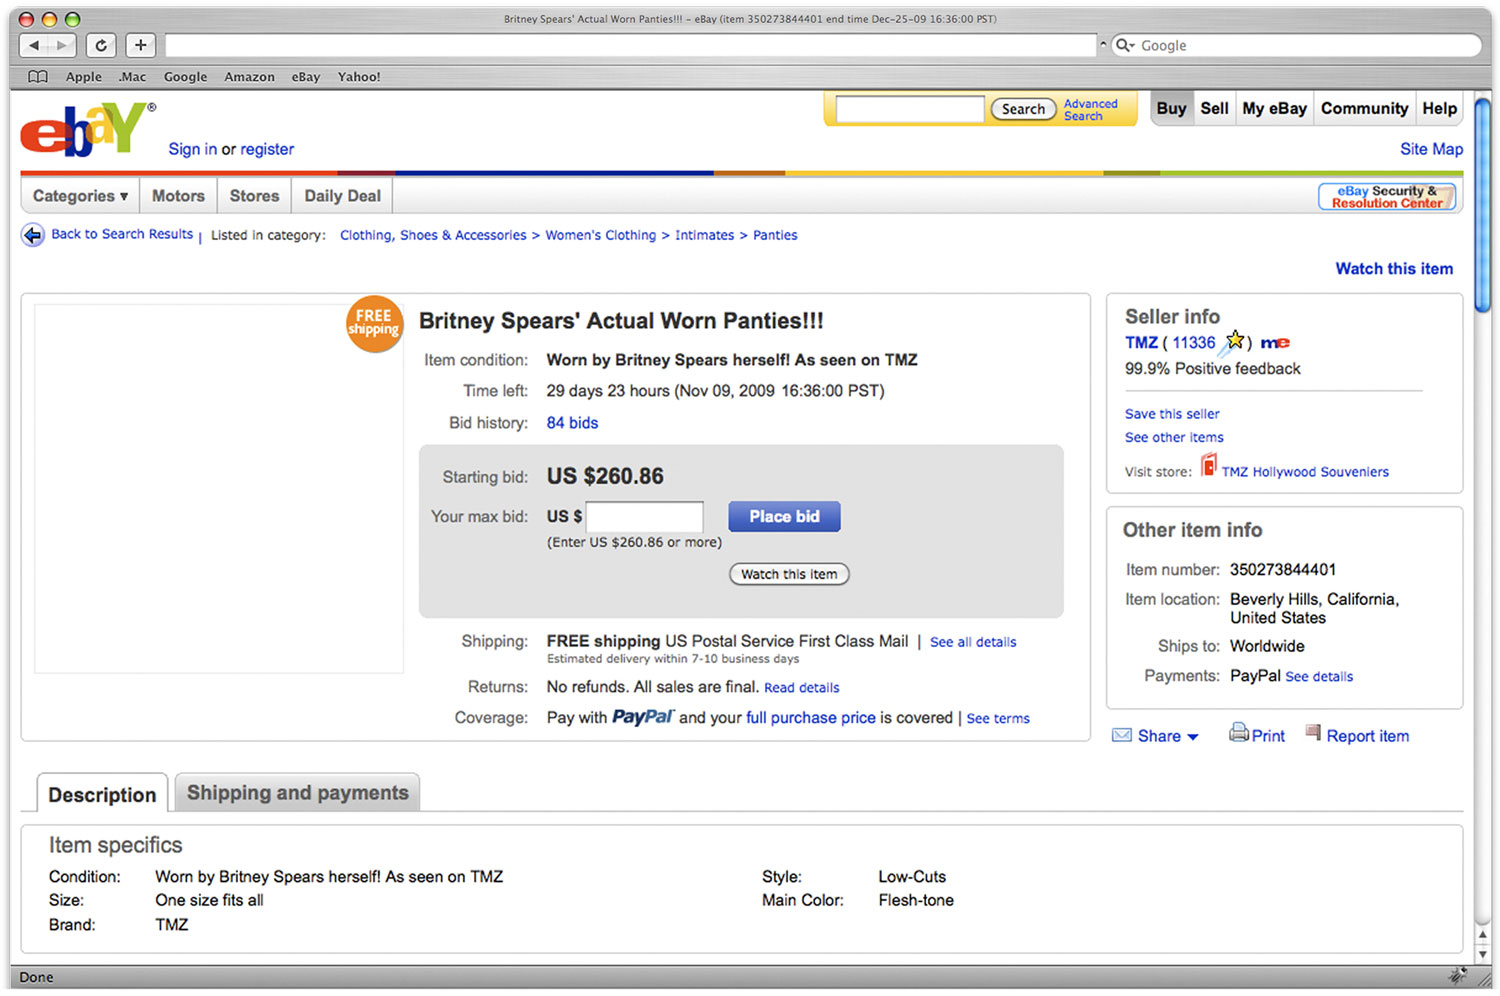Click the PayPal logo in Coverage row
Image resolution: width=1500 pixels, height=996 pixels.
(643, 717)
